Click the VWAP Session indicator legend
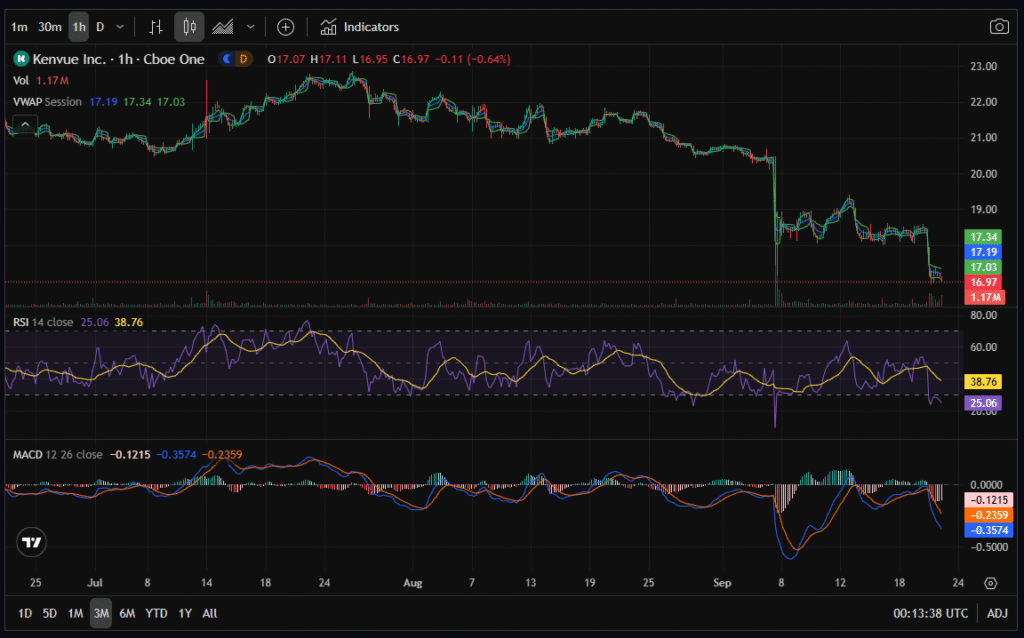This screenshot has height=638, width=1024. pos(47,102)
